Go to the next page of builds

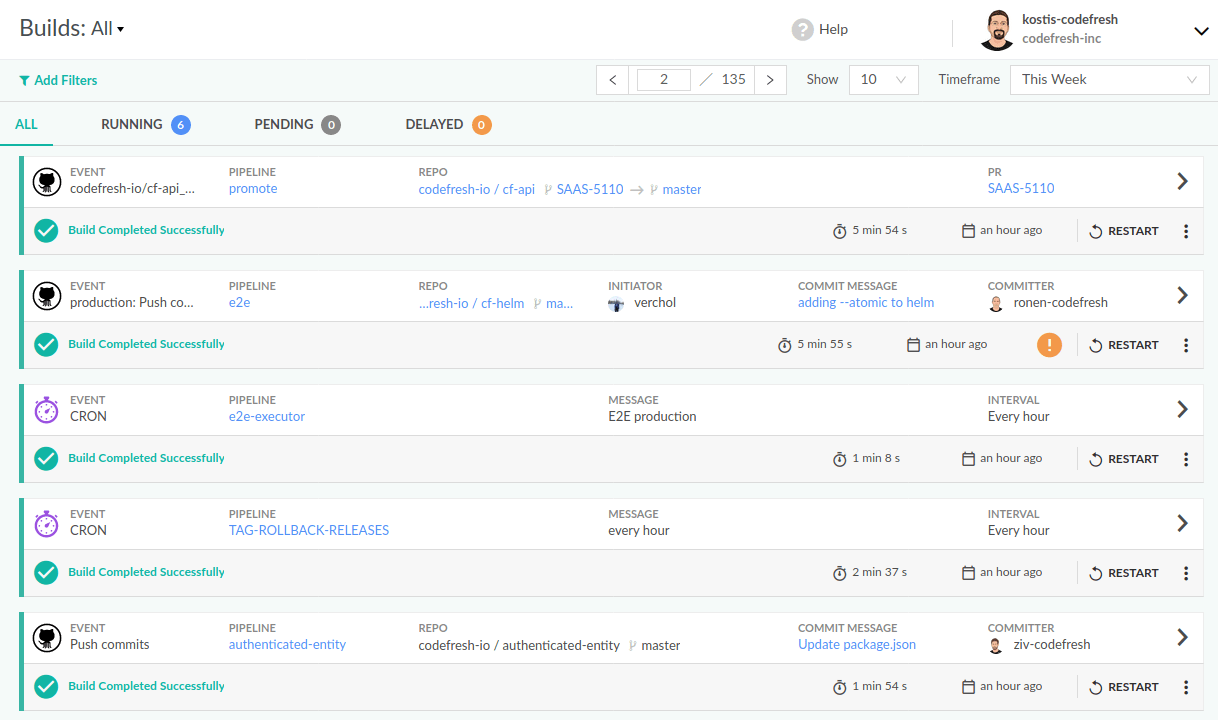coord(769,79)
